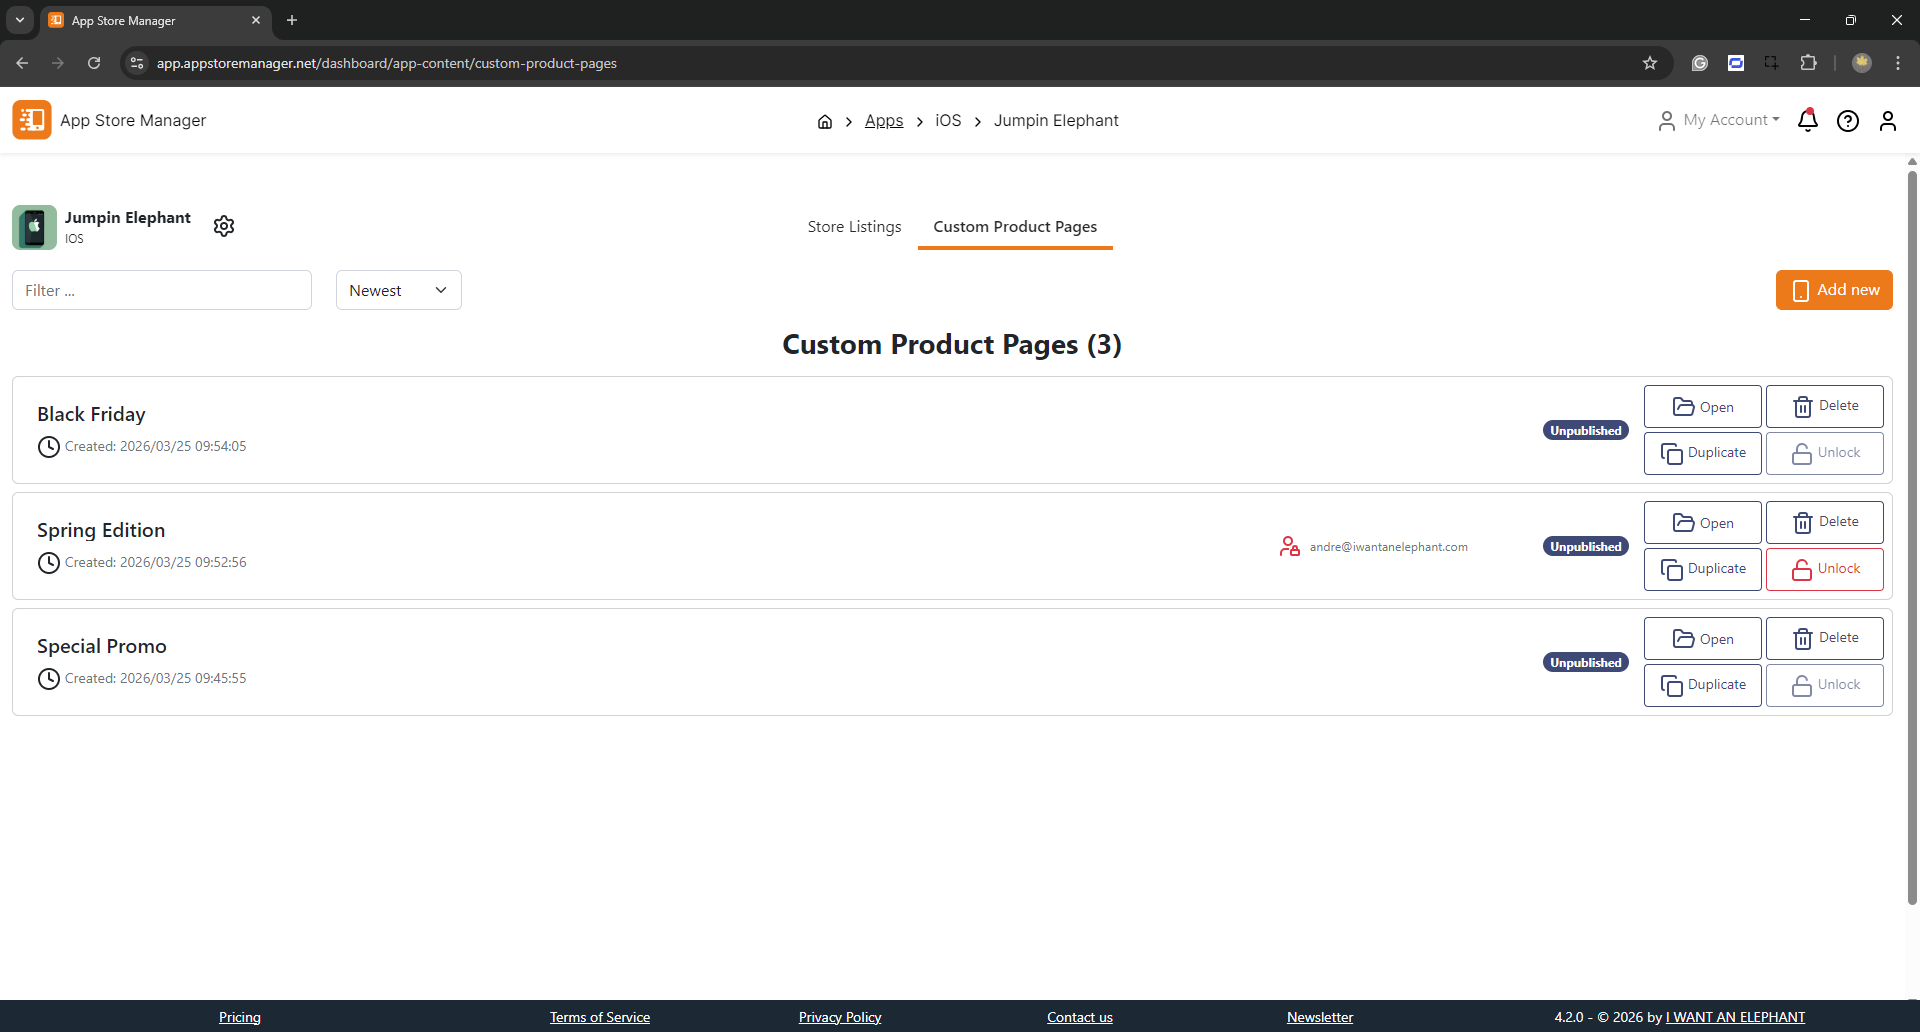The width and height of the screenshot is (1920, 1032).
Task: Open the help question mark icon
Action: [1847, 121]
